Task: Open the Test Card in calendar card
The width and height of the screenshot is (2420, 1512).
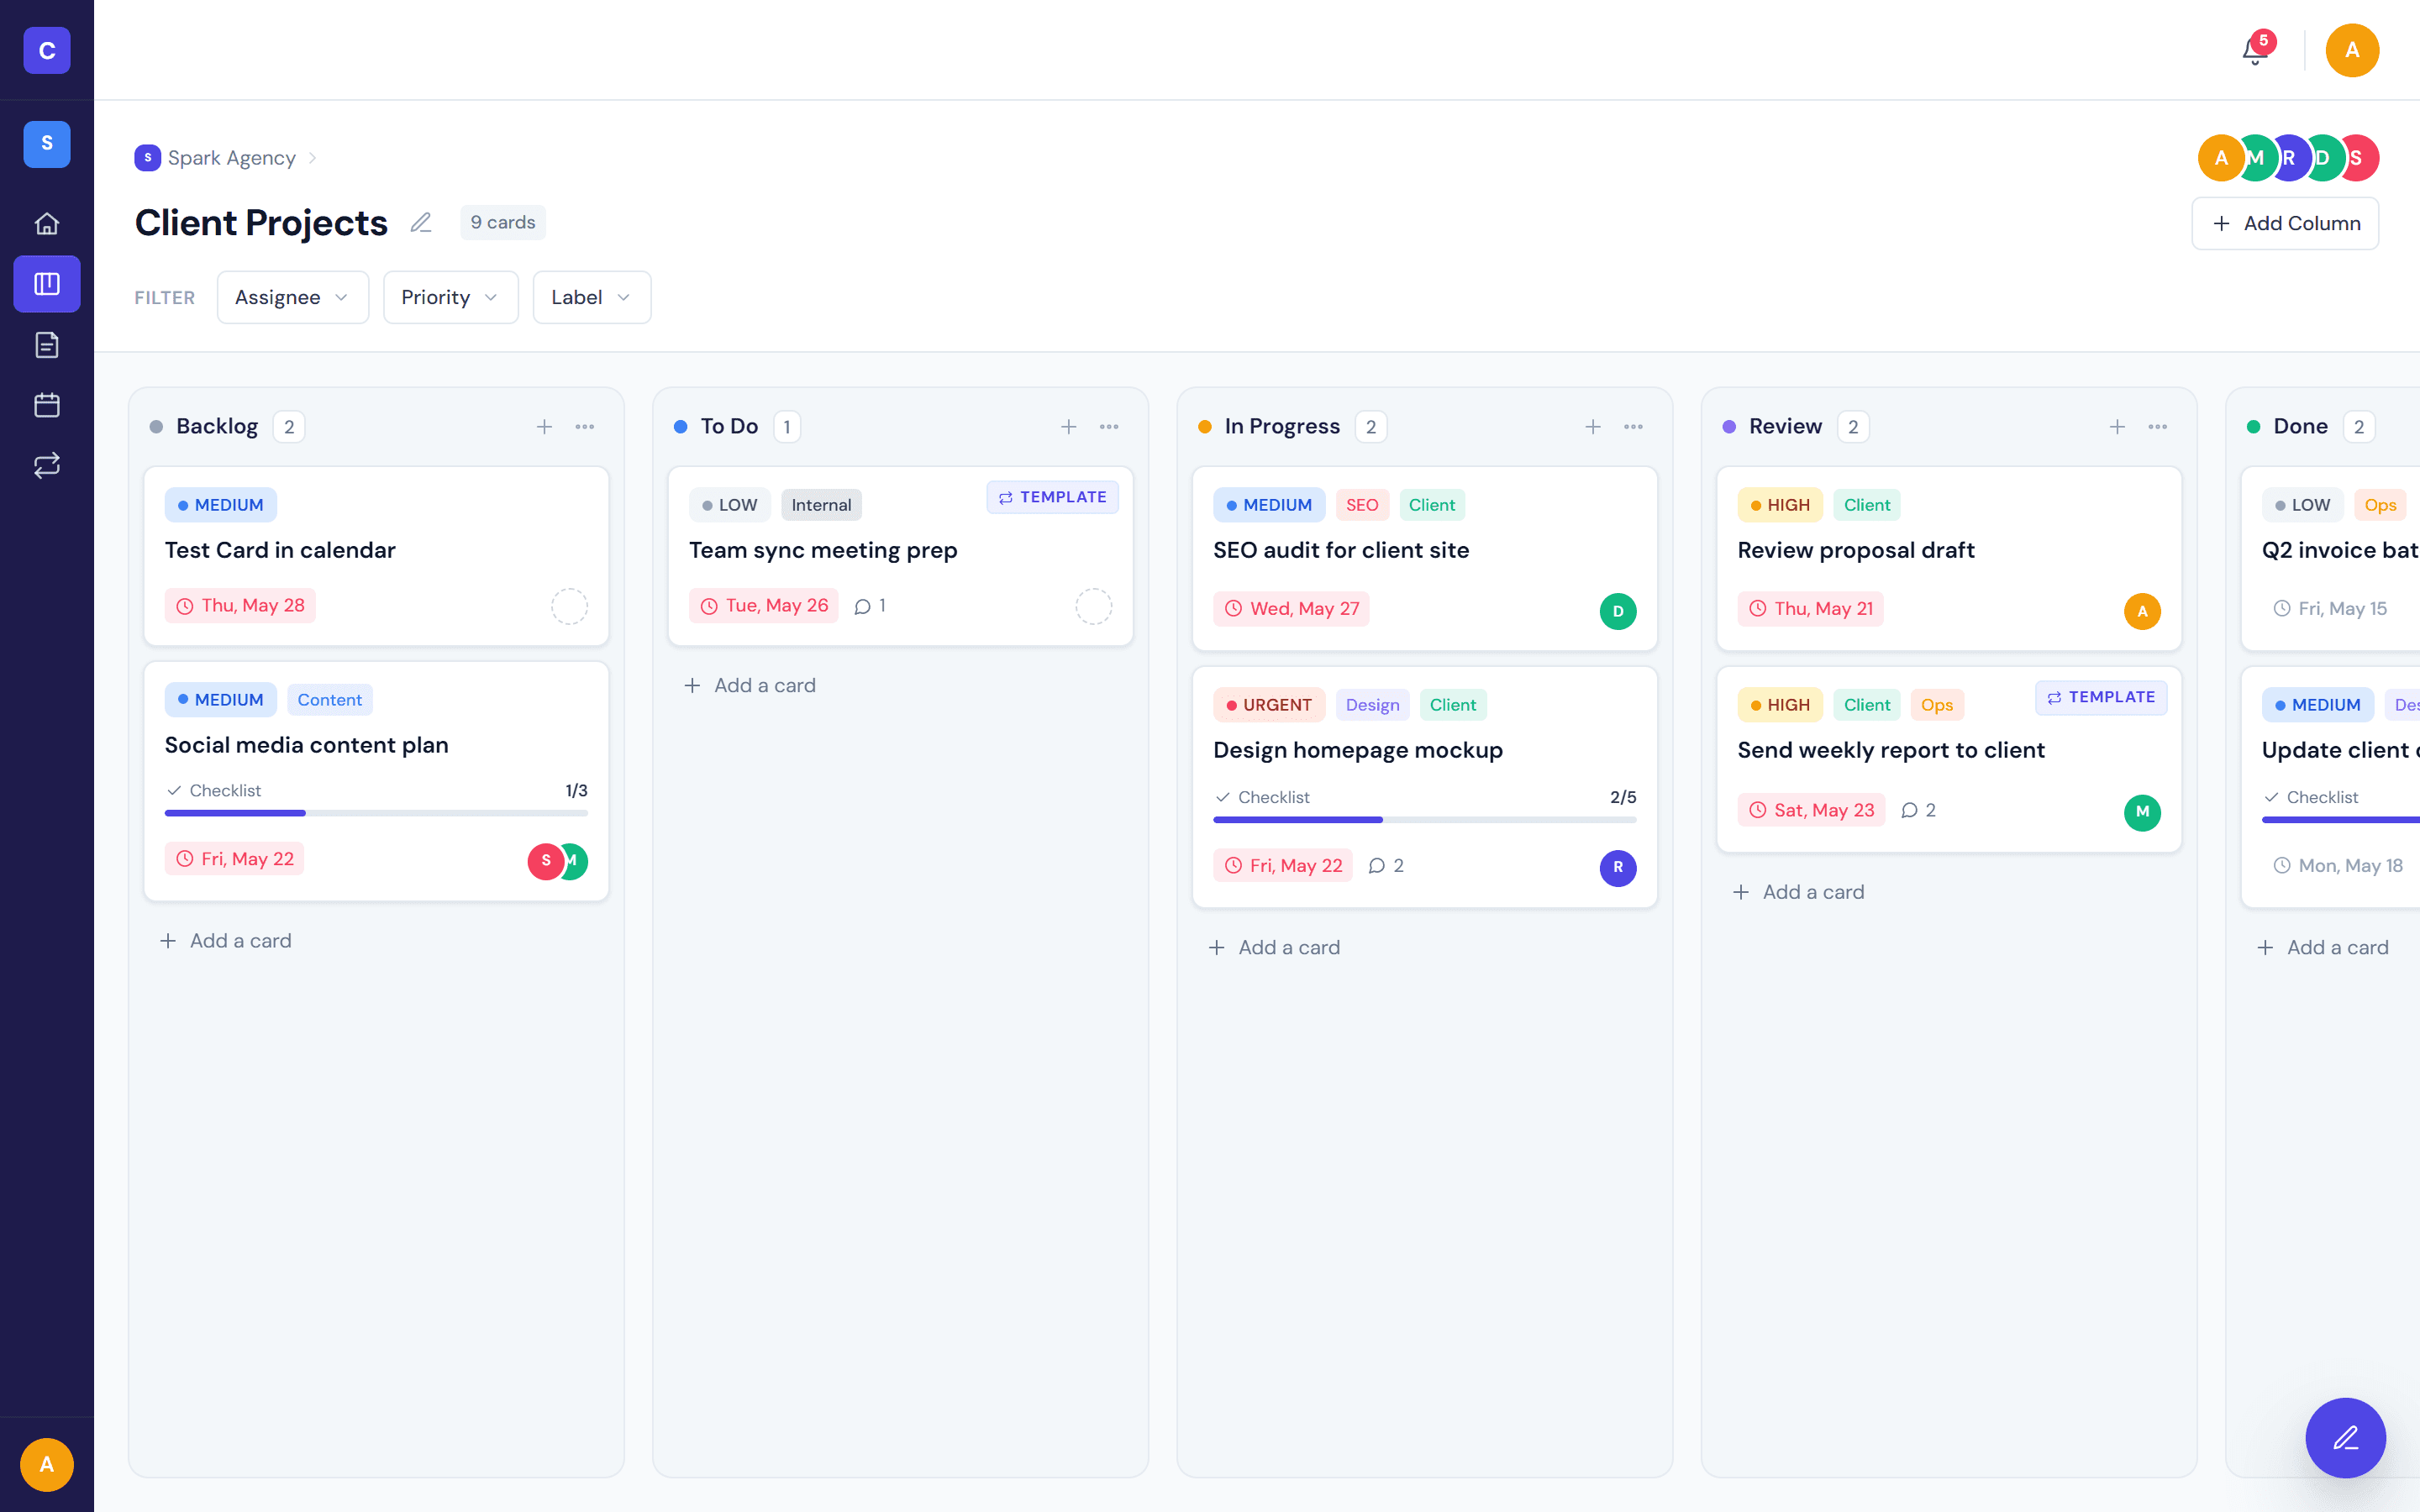Action: 376,556
